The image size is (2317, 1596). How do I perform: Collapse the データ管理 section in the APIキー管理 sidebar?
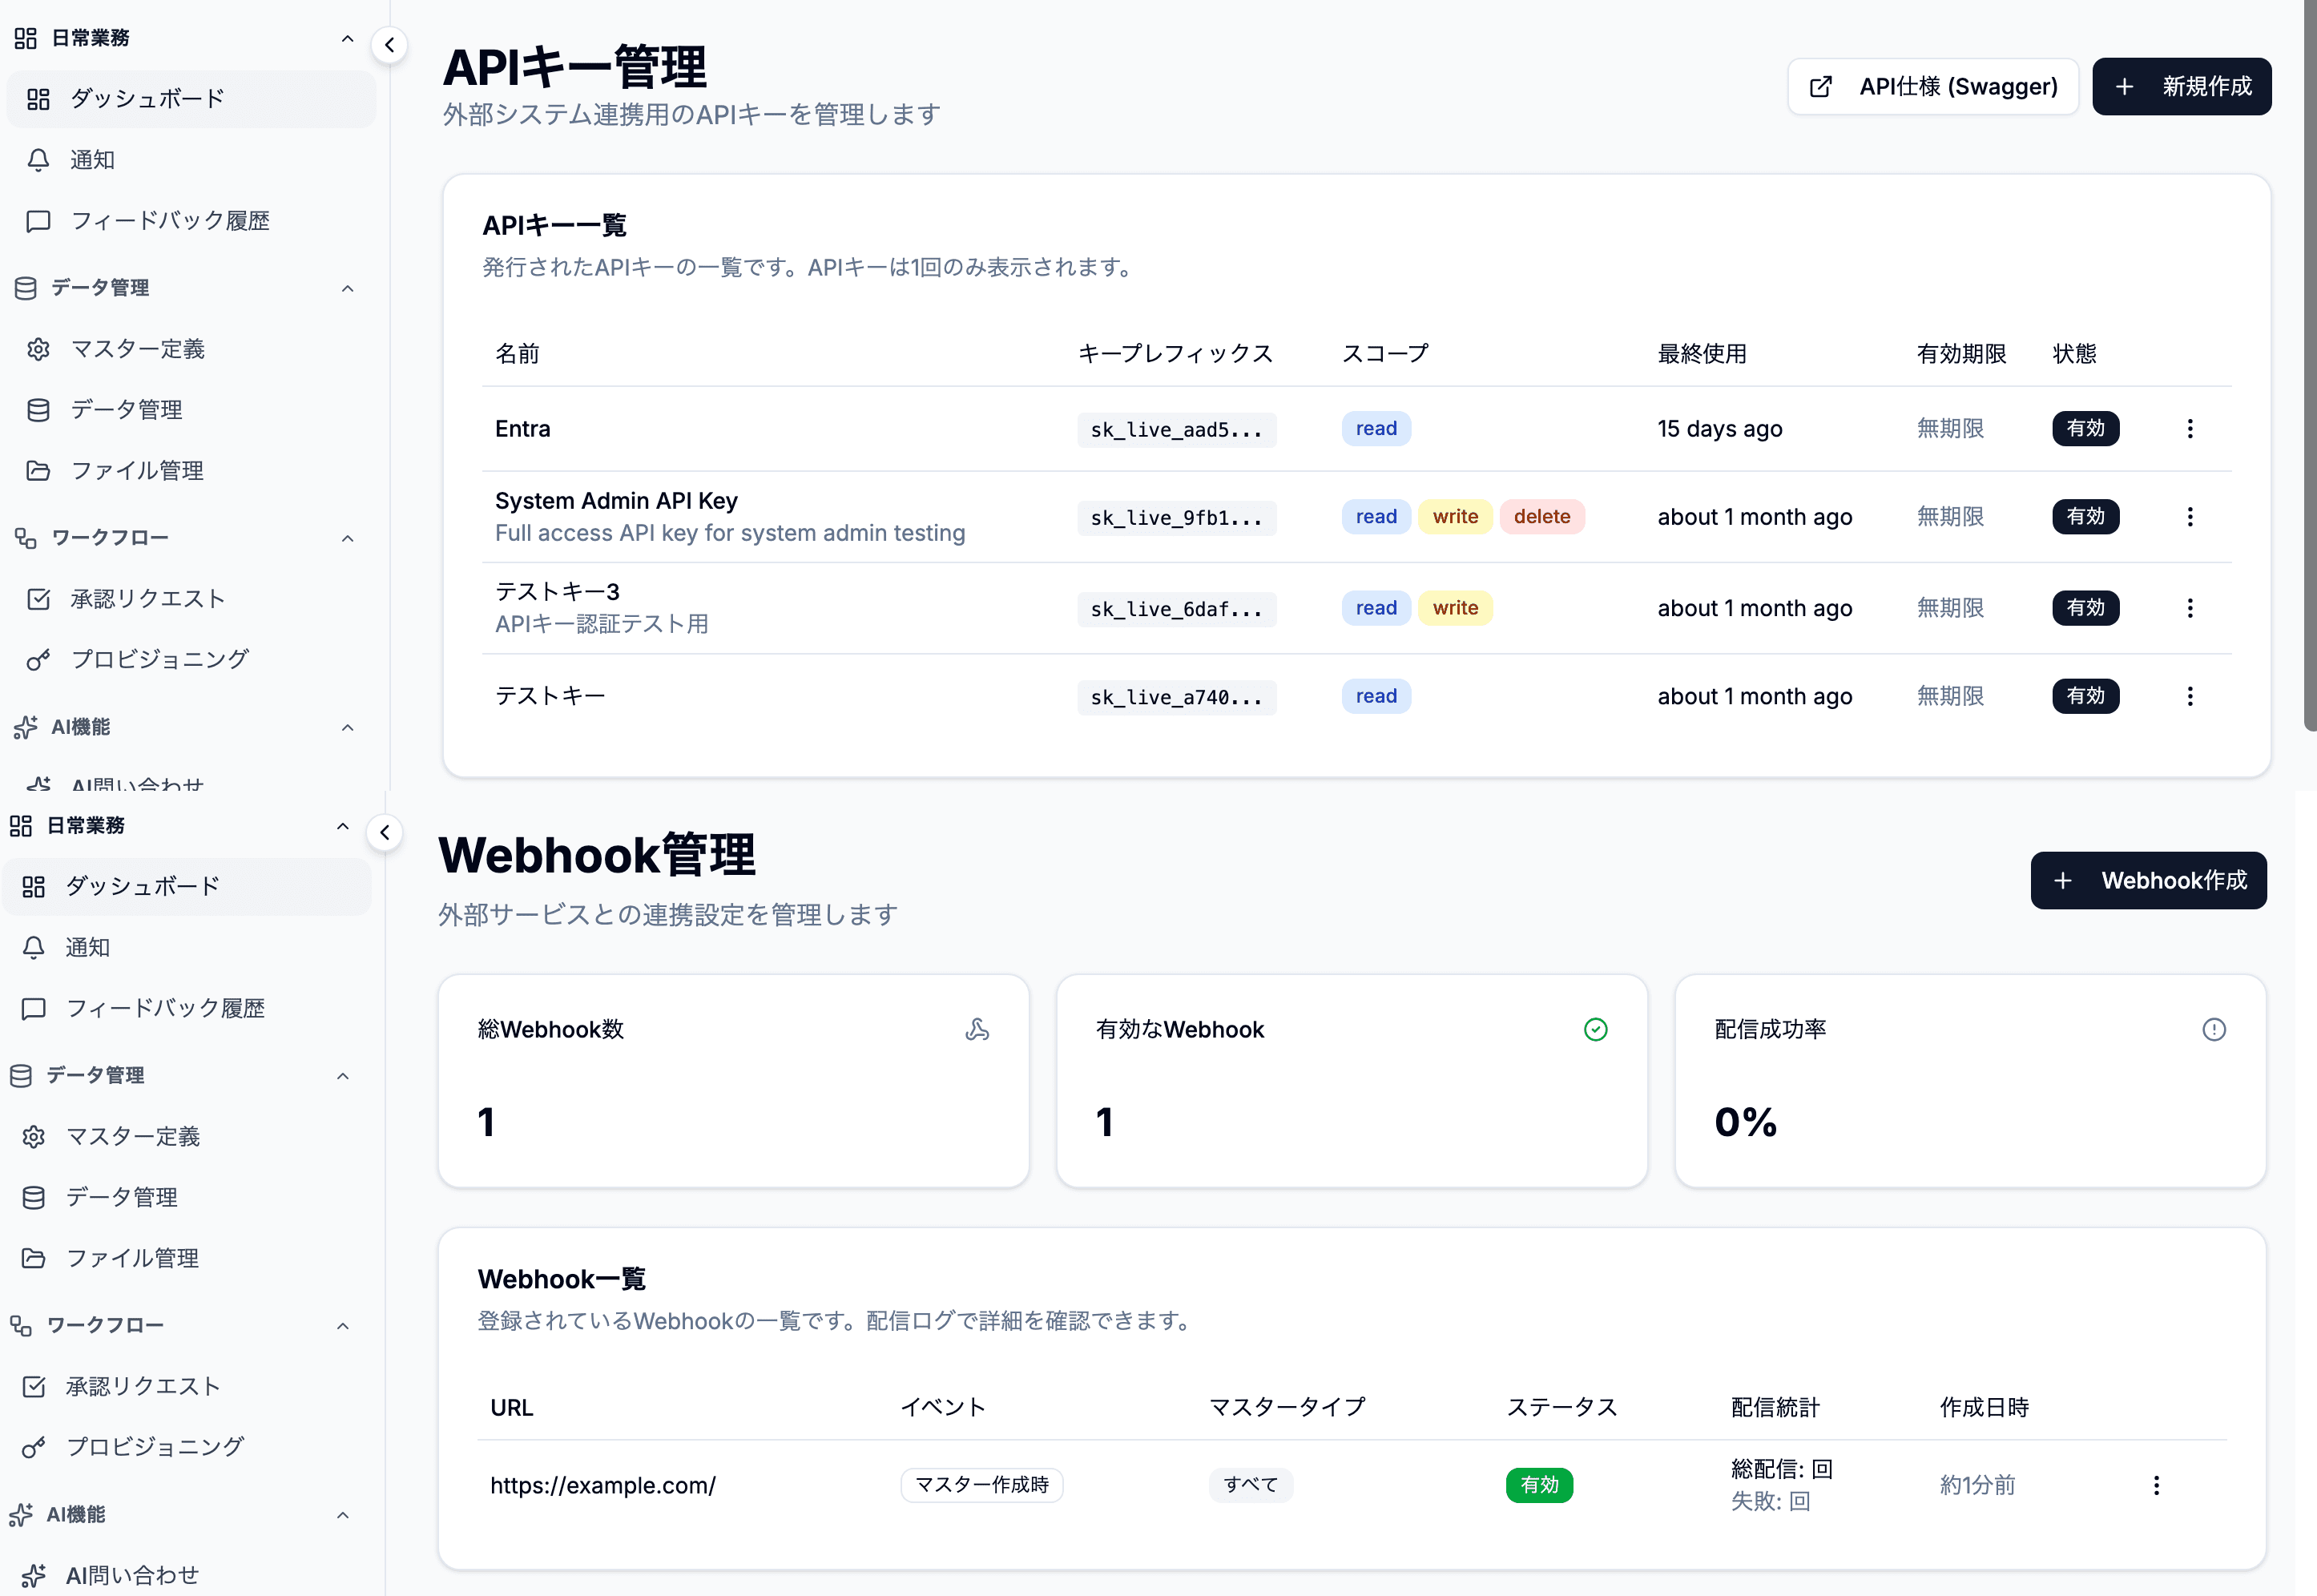(348, 288)
